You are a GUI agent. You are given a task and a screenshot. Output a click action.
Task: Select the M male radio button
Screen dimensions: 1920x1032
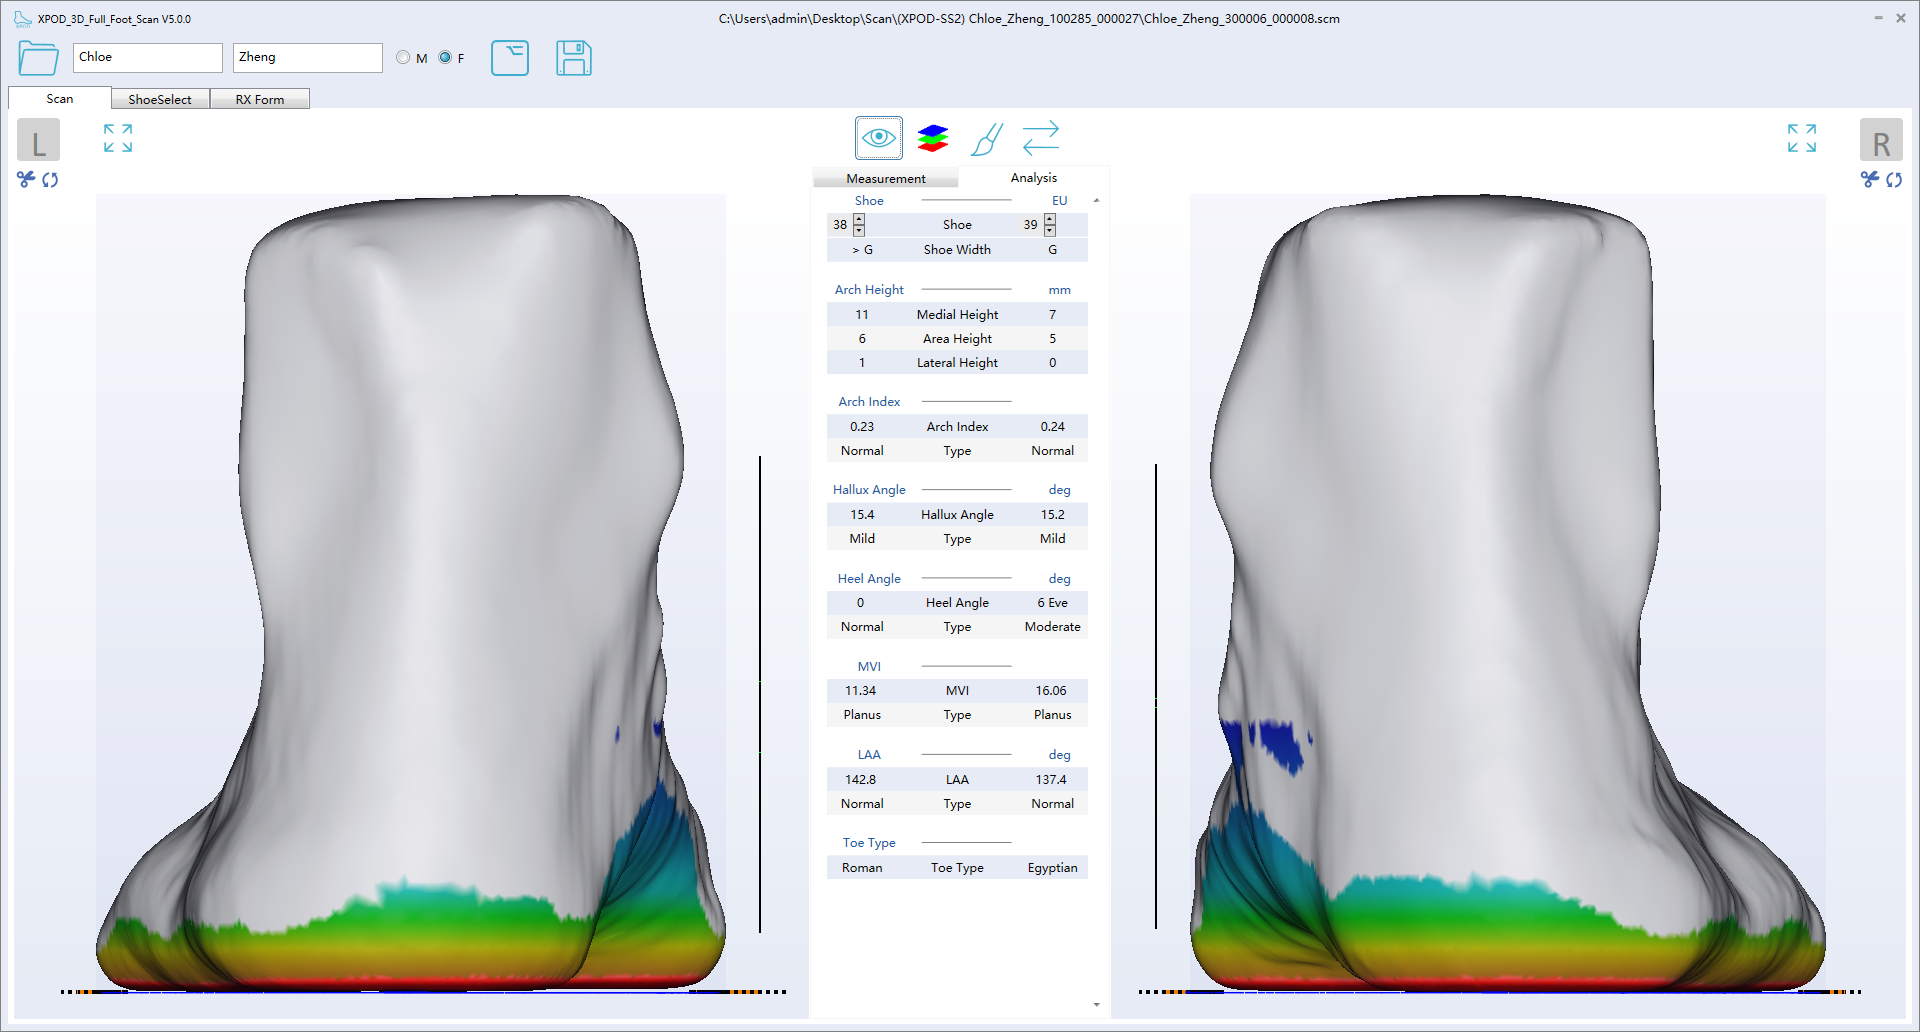point(403,57)
